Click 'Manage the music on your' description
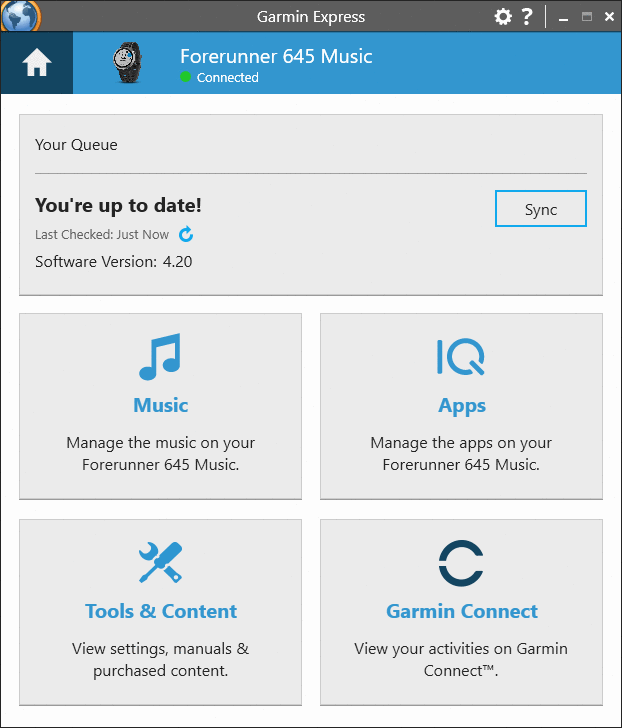 [x=161, y=443]
